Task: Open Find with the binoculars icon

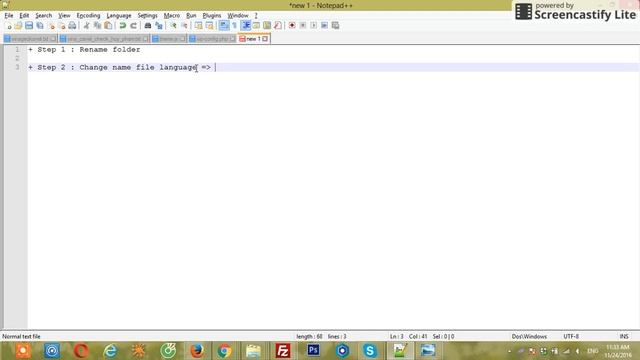Action: click(148, 25)
